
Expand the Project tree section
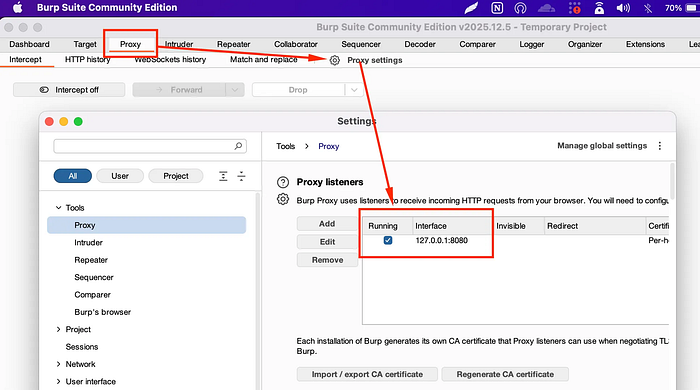(x=58, y=329)
